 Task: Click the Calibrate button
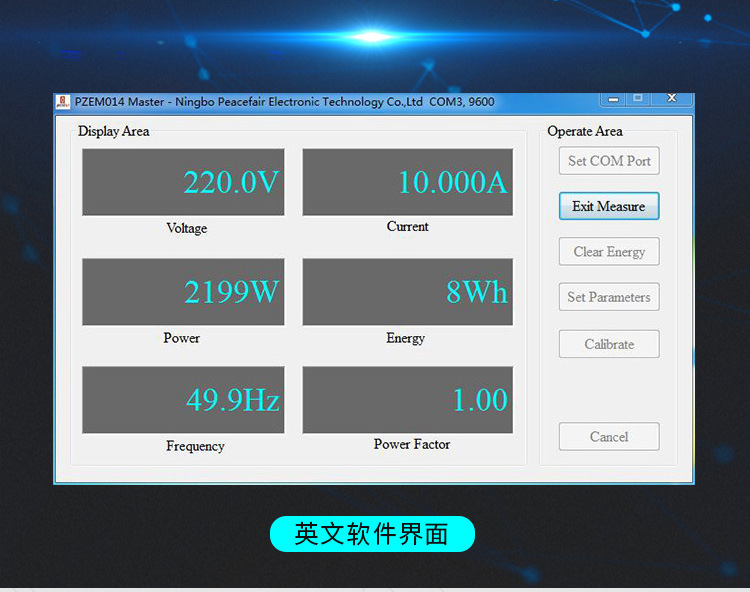click(609, 344)
